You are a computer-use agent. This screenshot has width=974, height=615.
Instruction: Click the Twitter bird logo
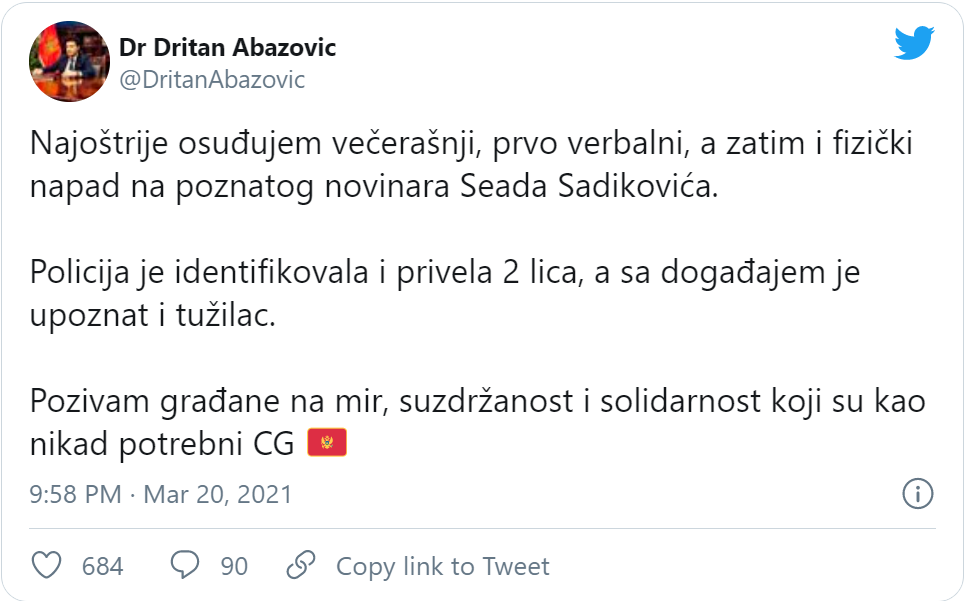tap(912, 42)
